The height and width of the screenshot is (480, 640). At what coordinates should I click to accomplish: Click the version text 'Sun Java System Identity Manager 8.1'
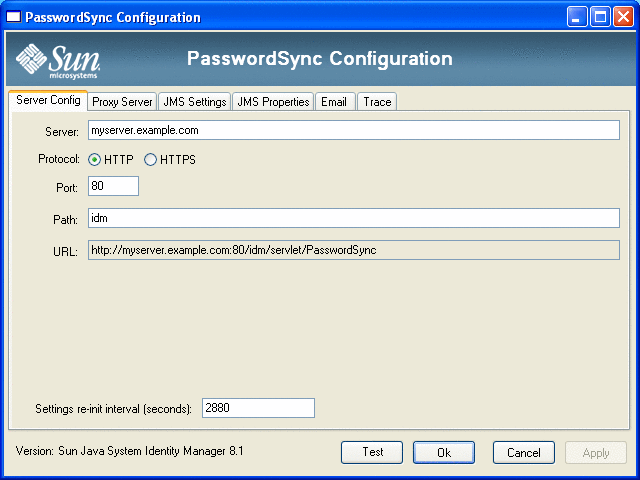(x=151, y=451)
